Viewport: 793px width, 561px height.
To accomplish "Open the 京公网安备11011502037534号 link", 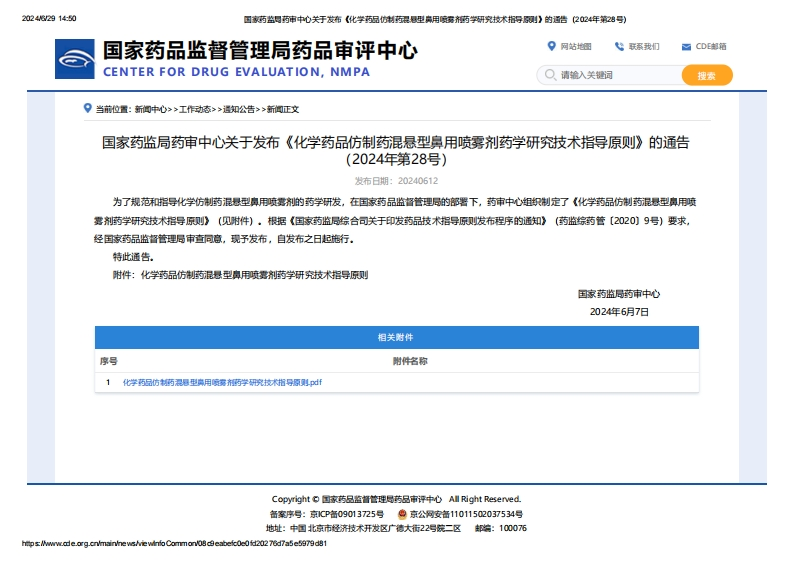I will 466,514.
